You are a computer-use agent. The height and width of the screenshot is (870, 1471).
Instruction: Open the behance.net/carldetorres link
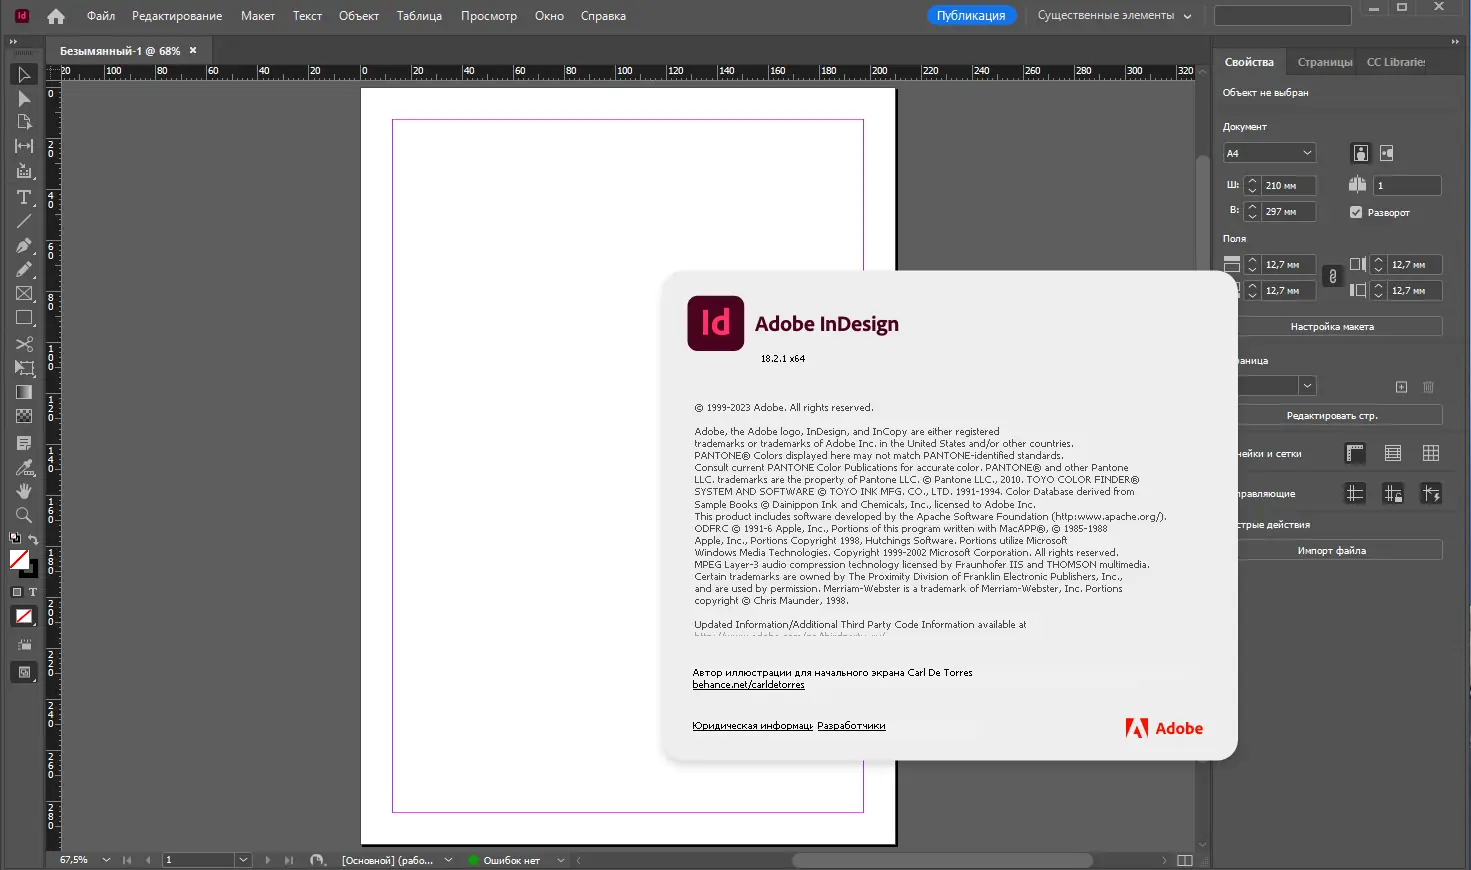click(x=748, y=684)
